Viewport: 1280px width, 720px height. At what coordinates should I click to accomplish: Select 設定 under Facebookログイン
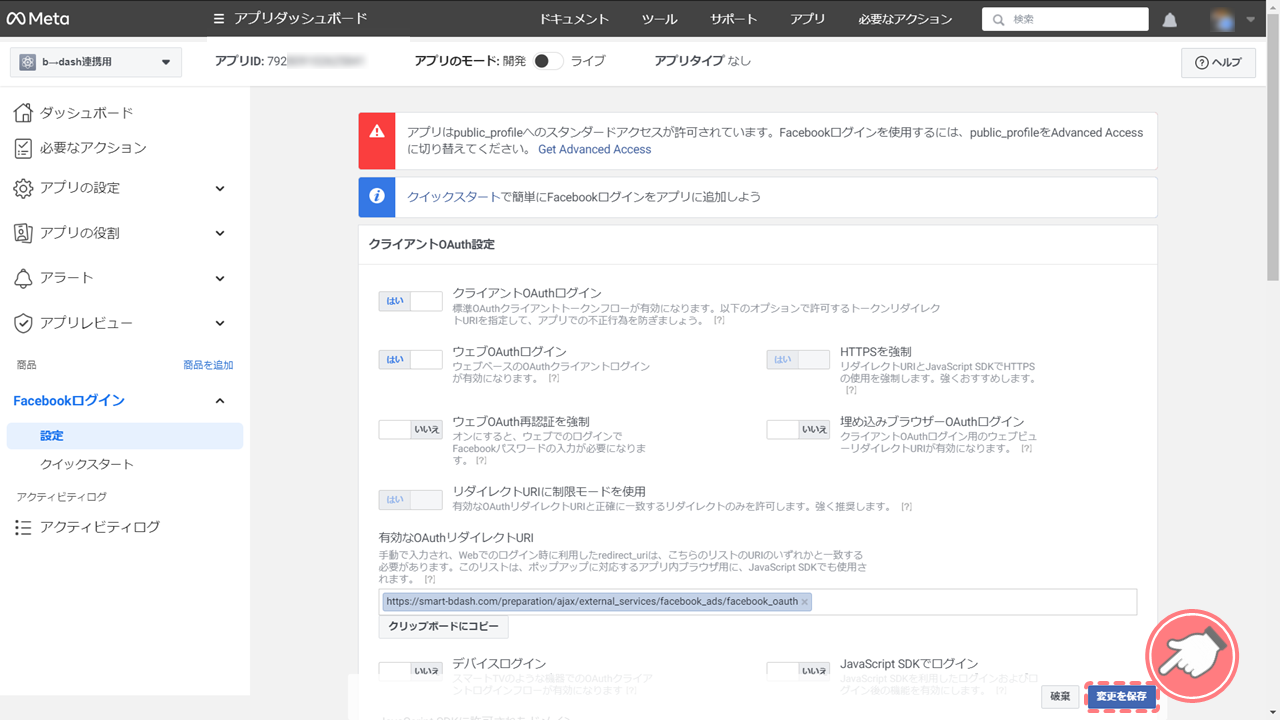click(124, 436)
